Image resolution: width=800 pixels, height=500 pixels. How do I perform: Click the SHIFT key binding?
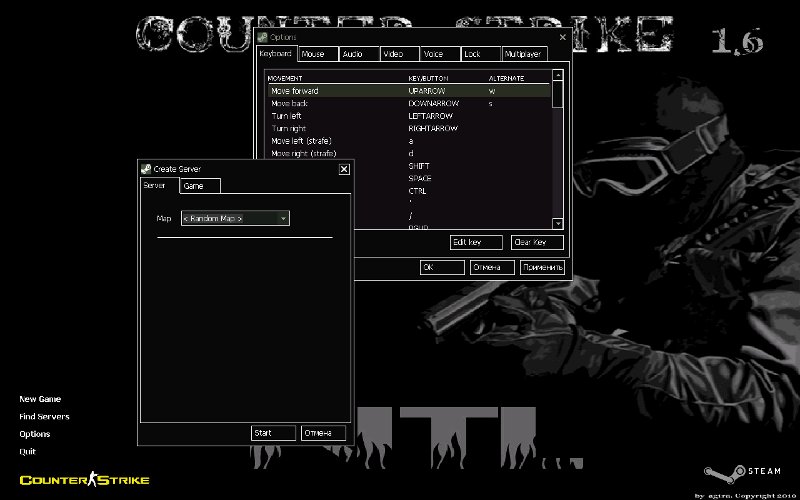pos(419,166)
